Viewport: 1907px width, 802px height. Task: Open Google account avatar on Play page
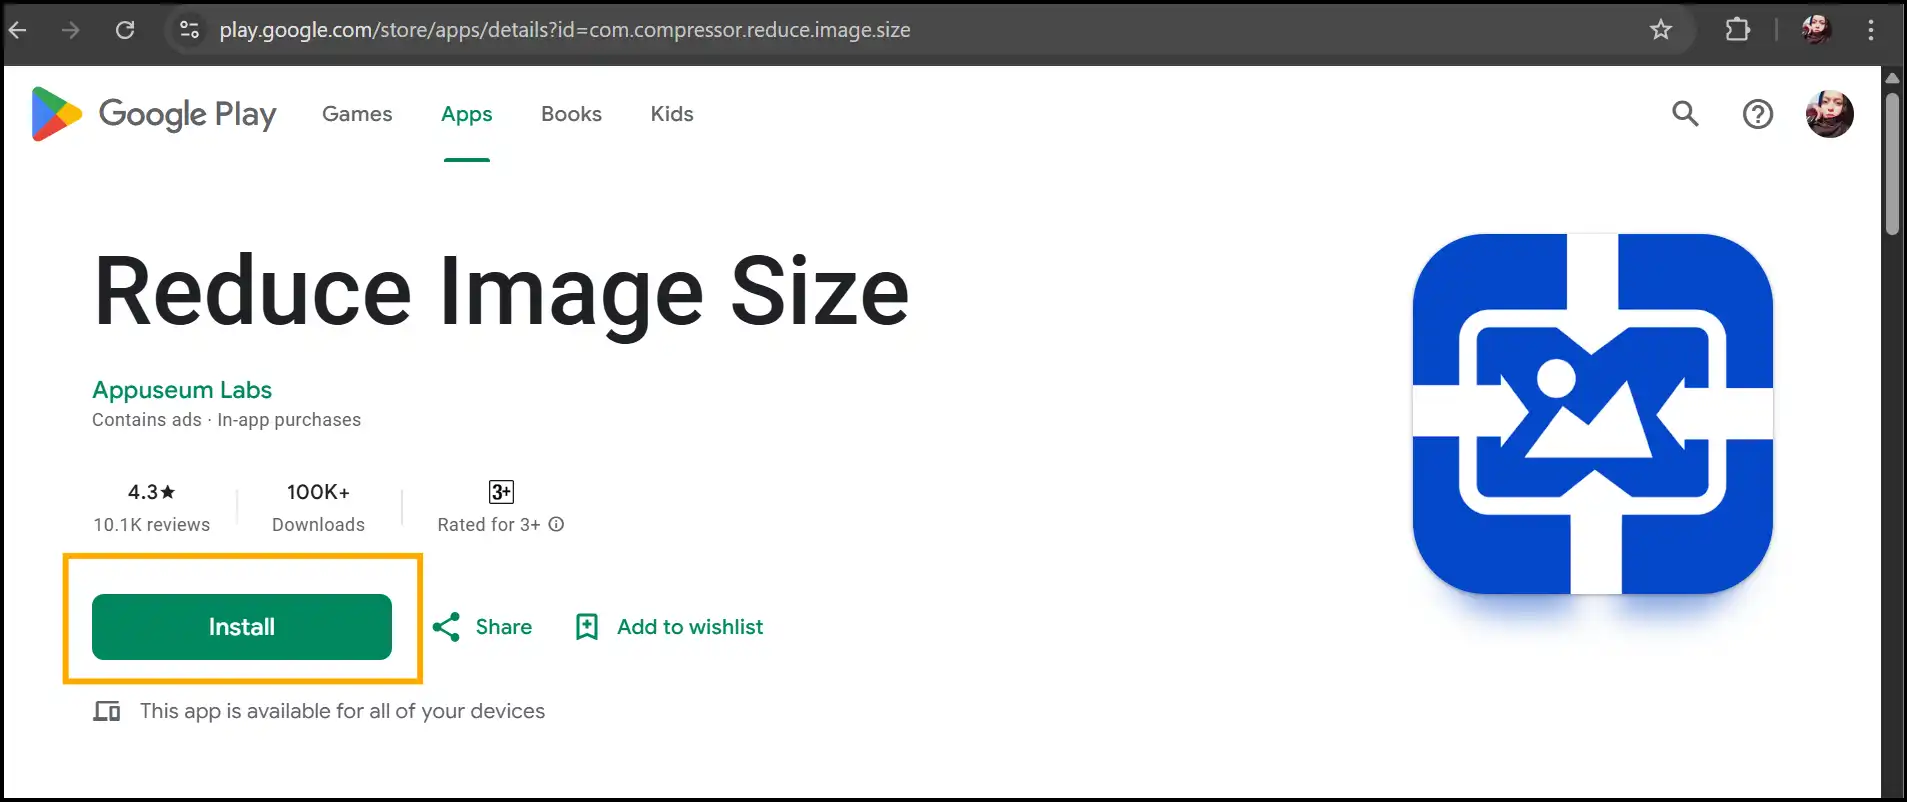click(1830, 114)
